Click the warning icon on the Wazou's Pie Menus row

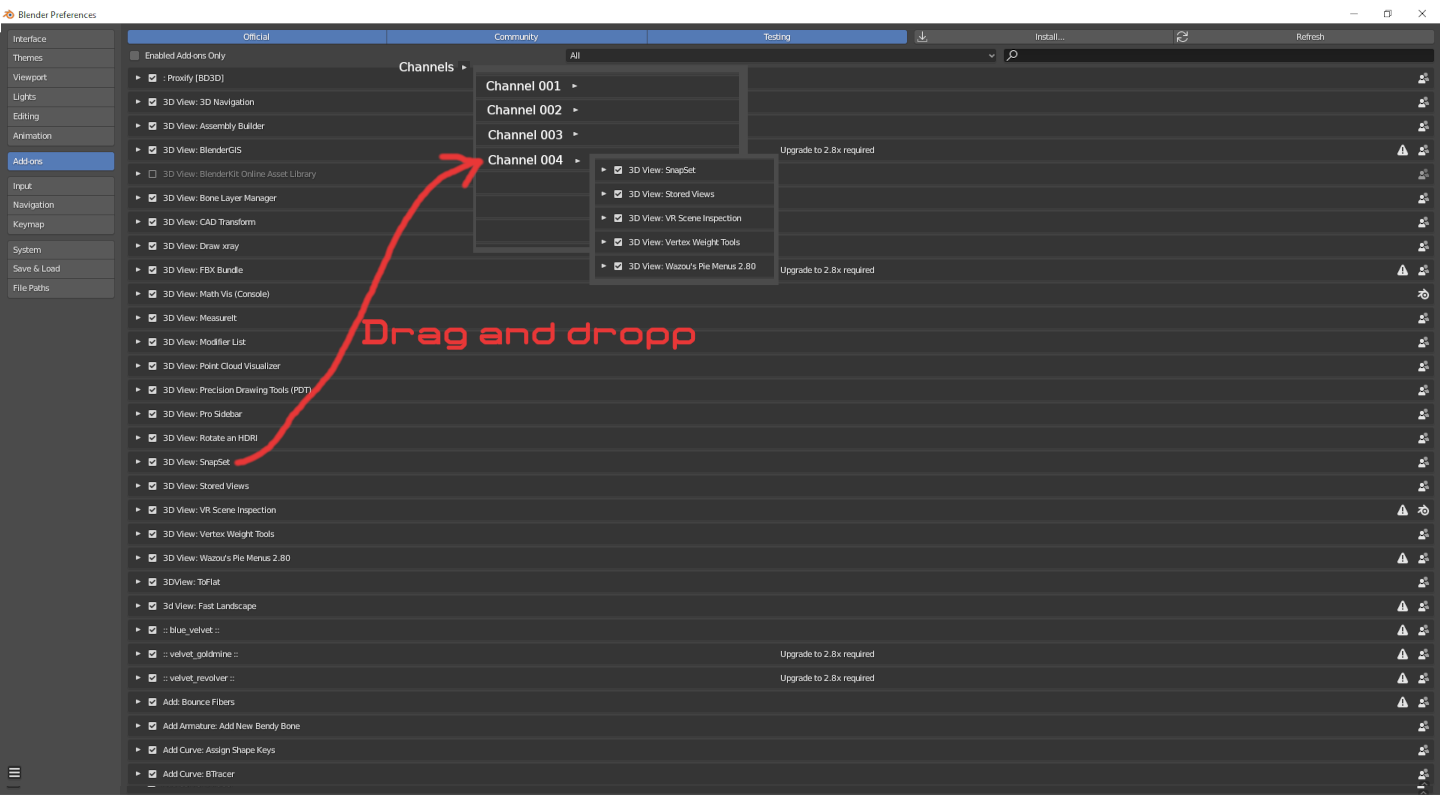click(x=1403, y=558)
